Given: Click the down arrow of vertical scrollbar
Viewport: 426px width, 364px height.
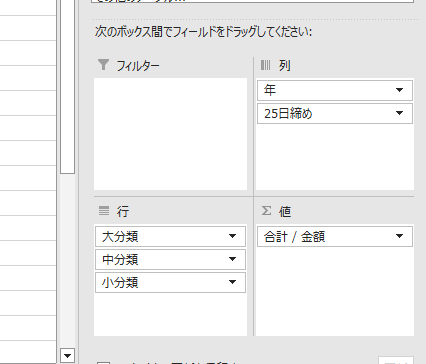Looking at the screenshot, I should pyautogui.click(x=67, y=356).
